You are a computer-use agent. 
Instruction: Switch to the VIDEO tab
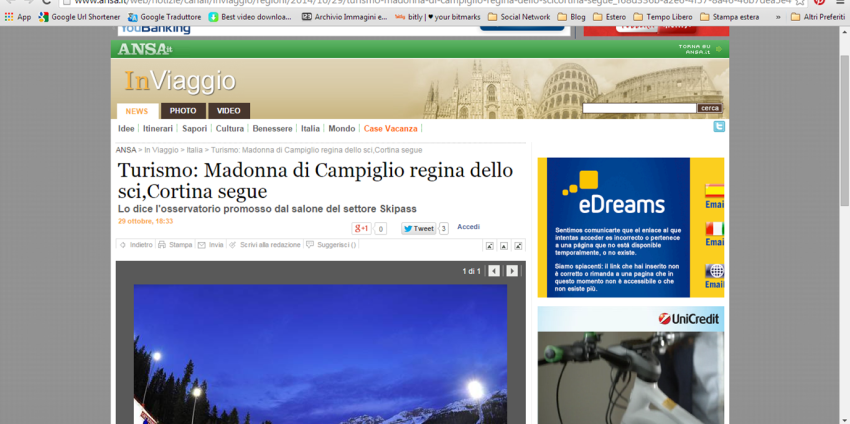click(x=229, y=111)
